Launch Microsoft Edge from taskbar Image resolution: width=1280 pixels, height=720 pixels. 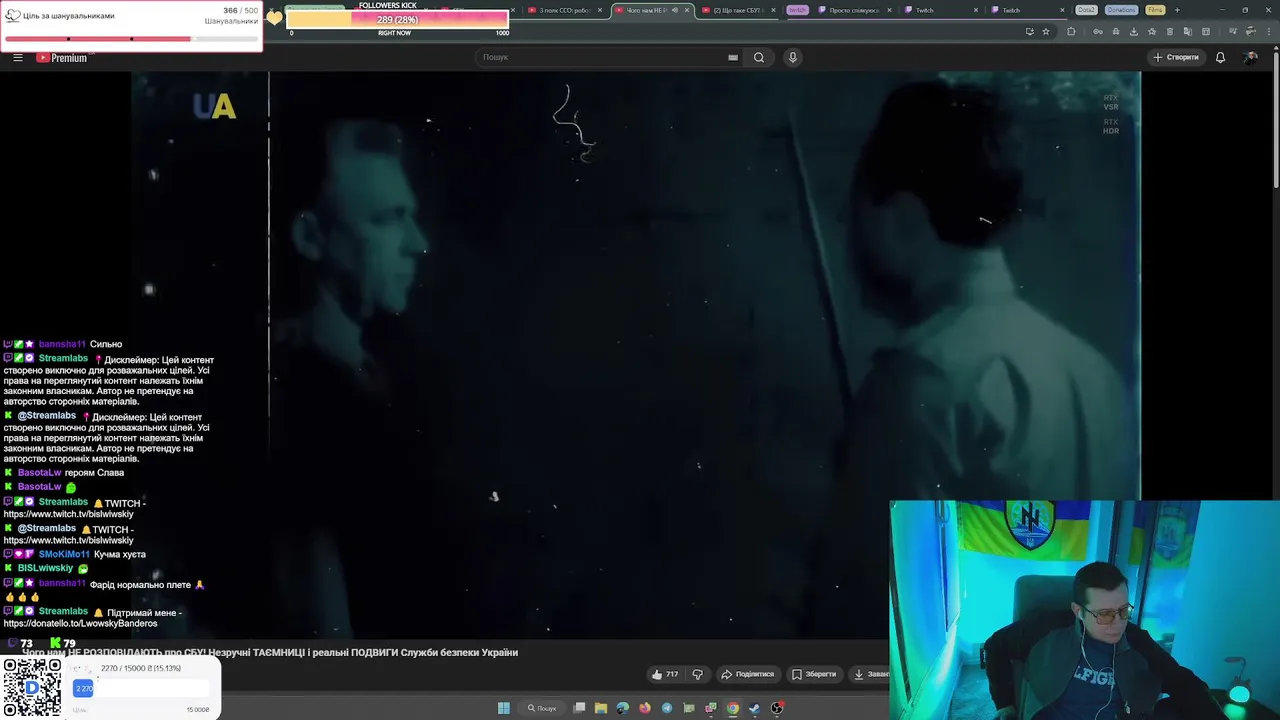coord(623,708)
